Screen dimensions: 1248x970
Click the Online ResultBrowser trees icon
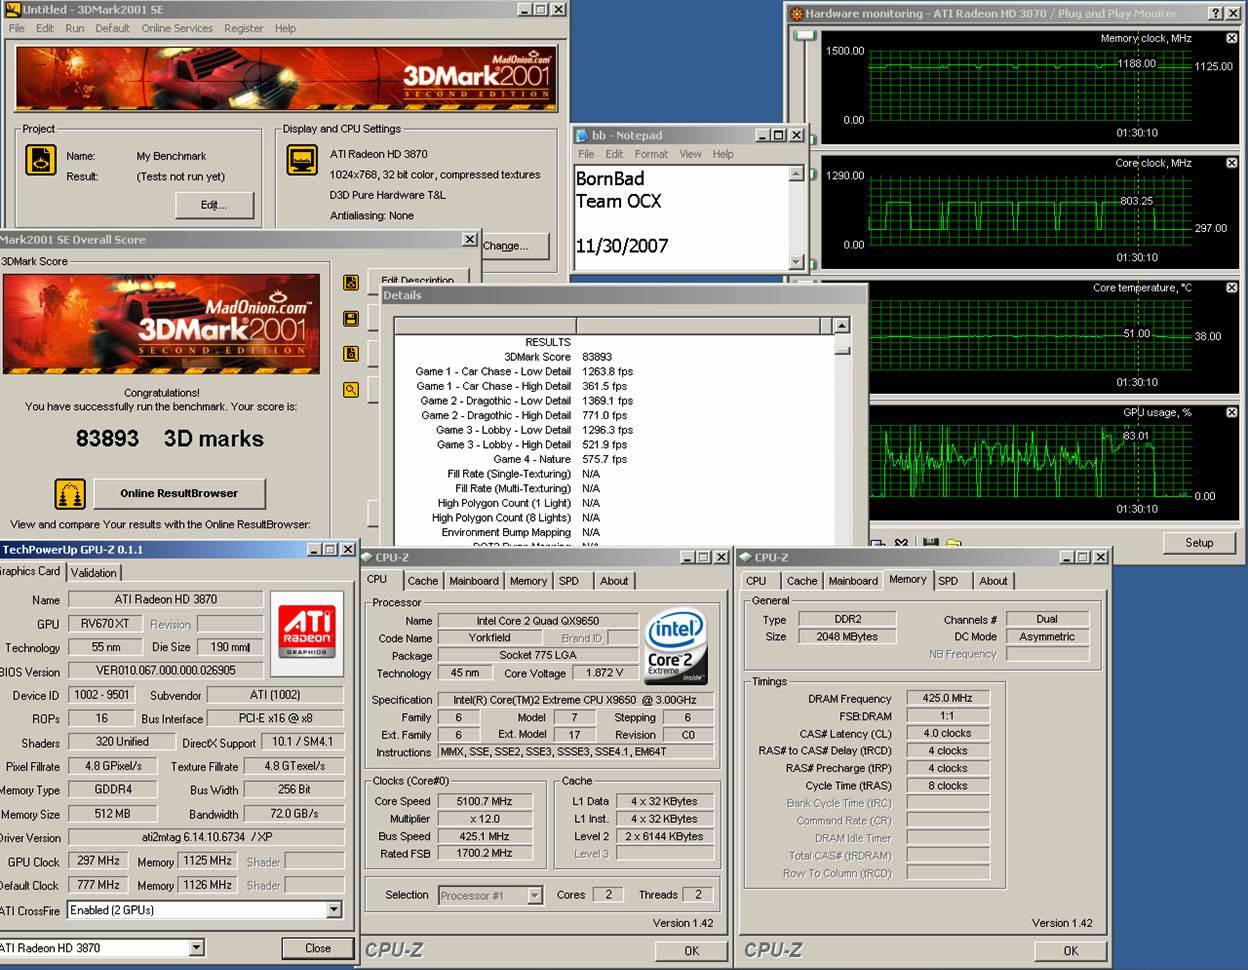69,494
